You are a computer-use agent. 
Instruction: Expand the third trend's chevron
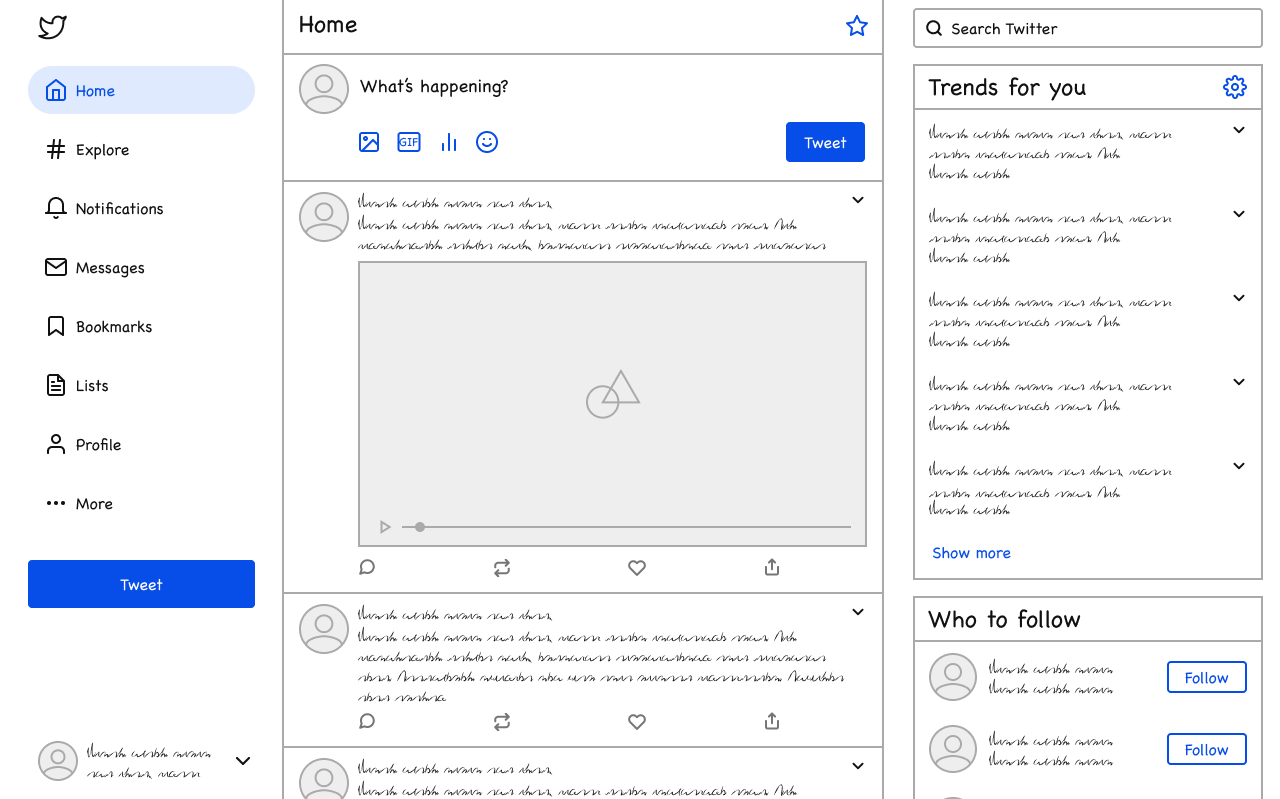click(1239, 298)
